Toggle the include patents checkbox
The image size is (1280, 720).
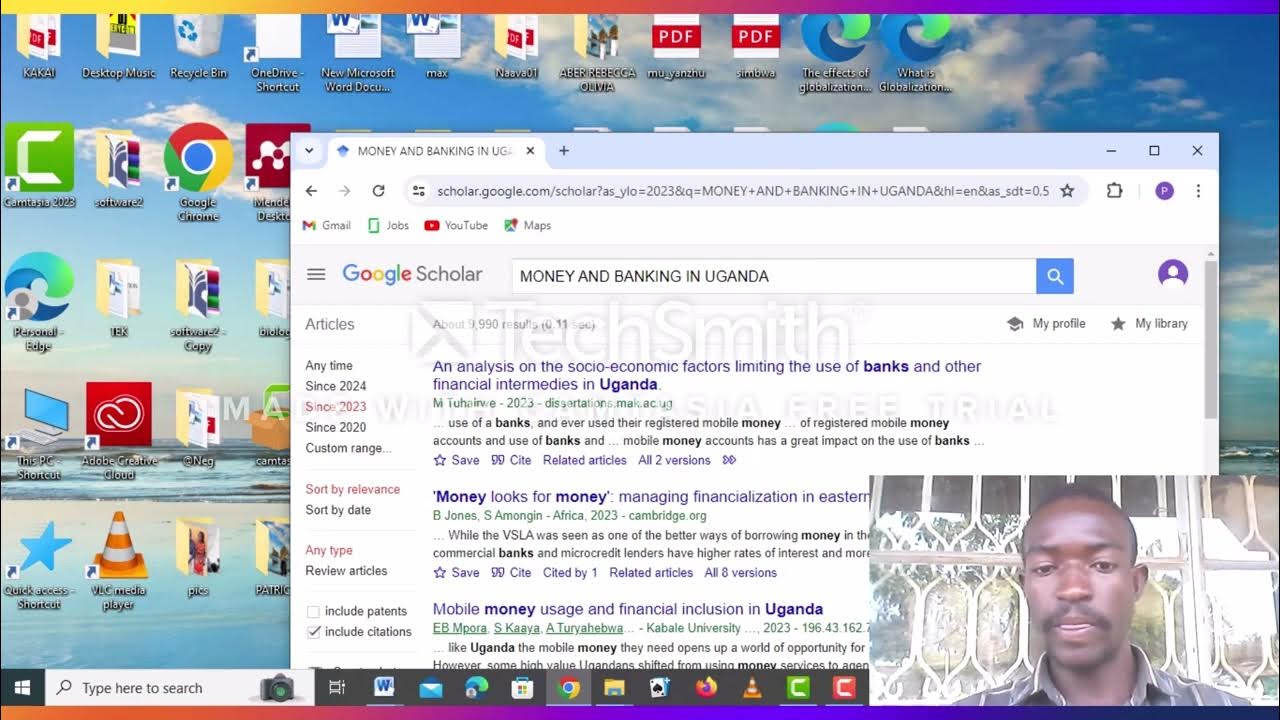click(313, 611)
